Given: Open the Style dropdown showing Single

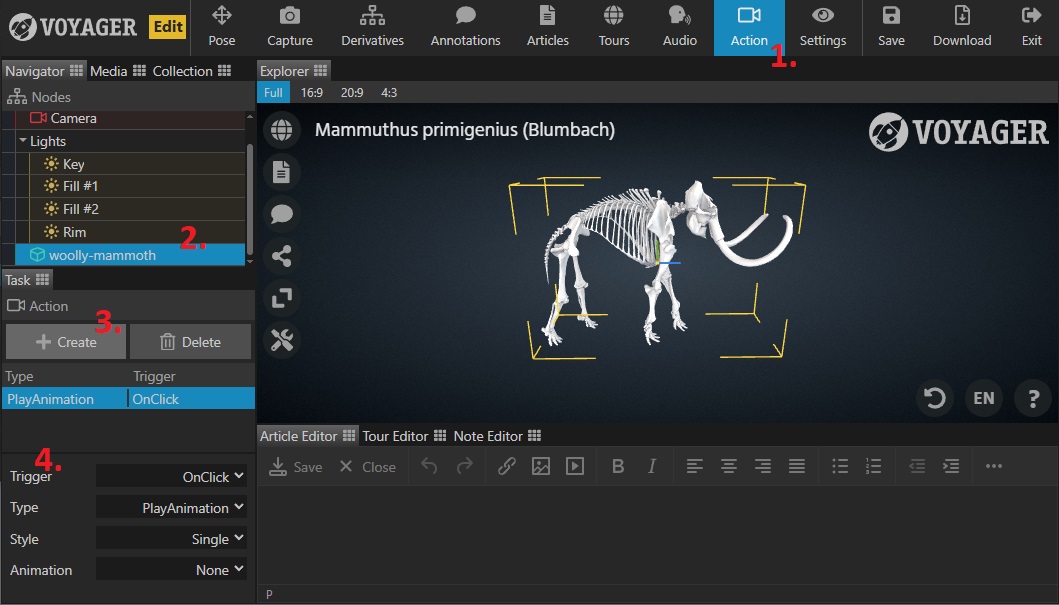Looking at the screenshot, I should 171,539.
